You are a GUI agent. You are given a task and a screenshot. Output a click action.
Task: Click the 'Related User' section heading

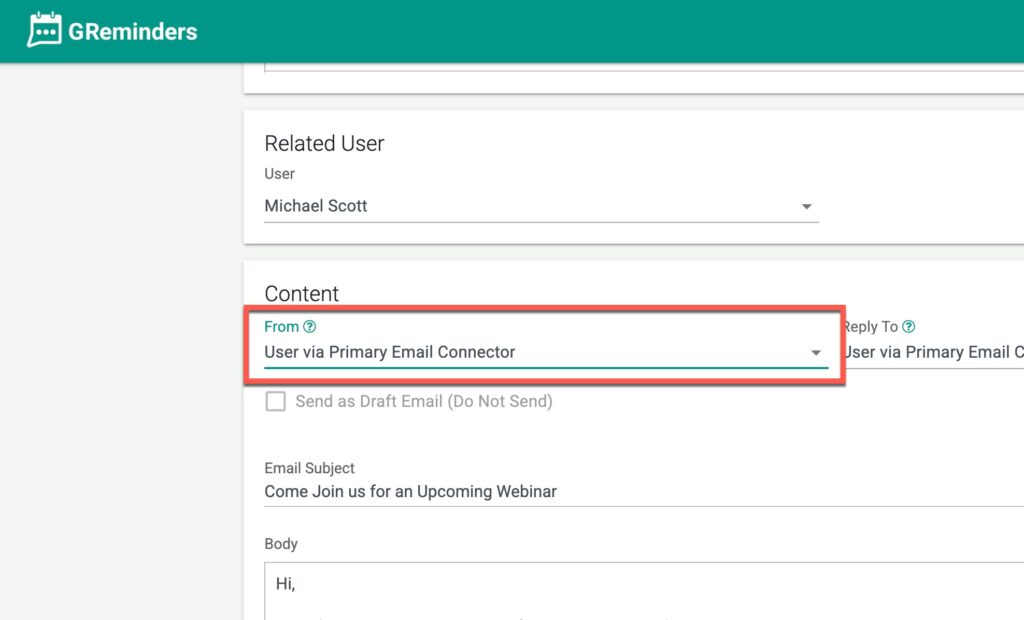[x=324, y=144]
